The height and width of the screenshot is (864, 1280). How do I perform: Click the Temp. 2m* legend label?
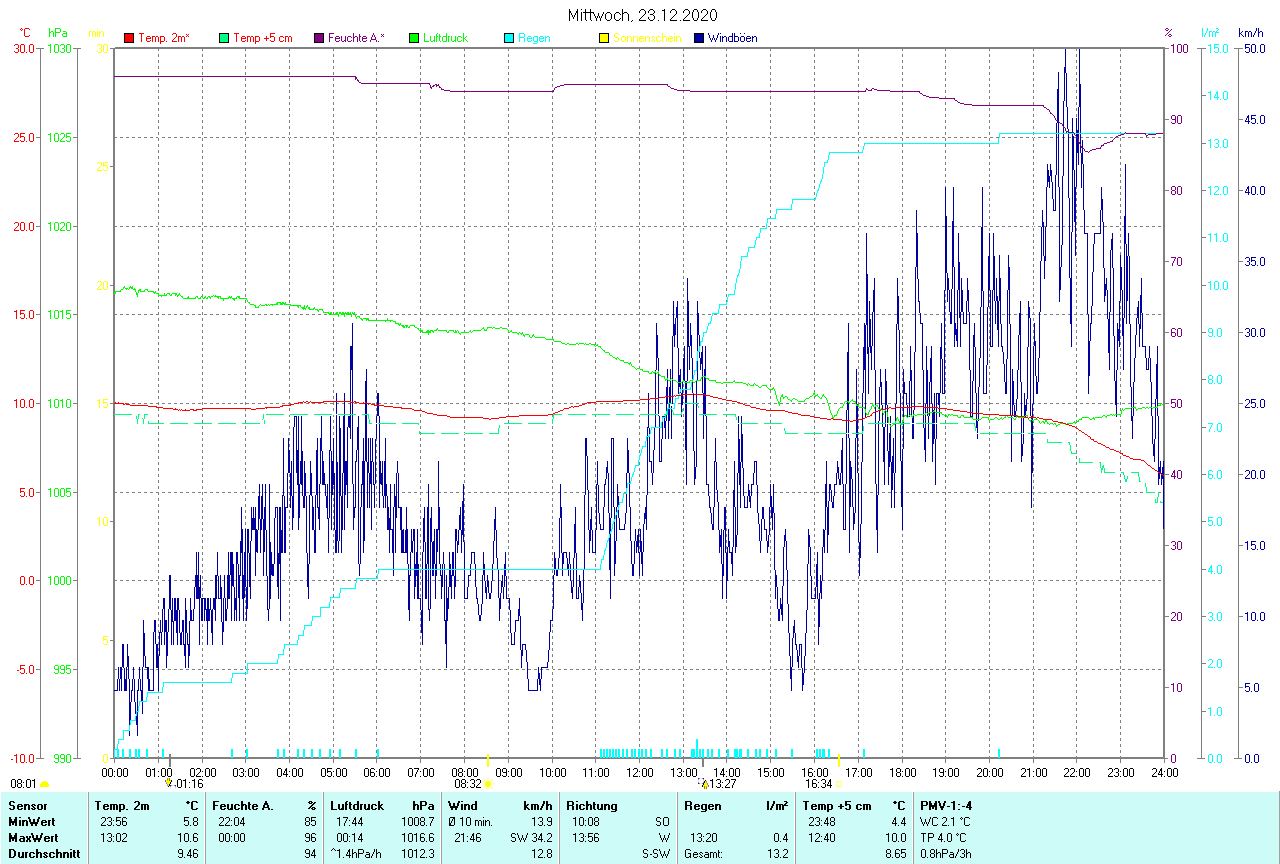(164, 38)
